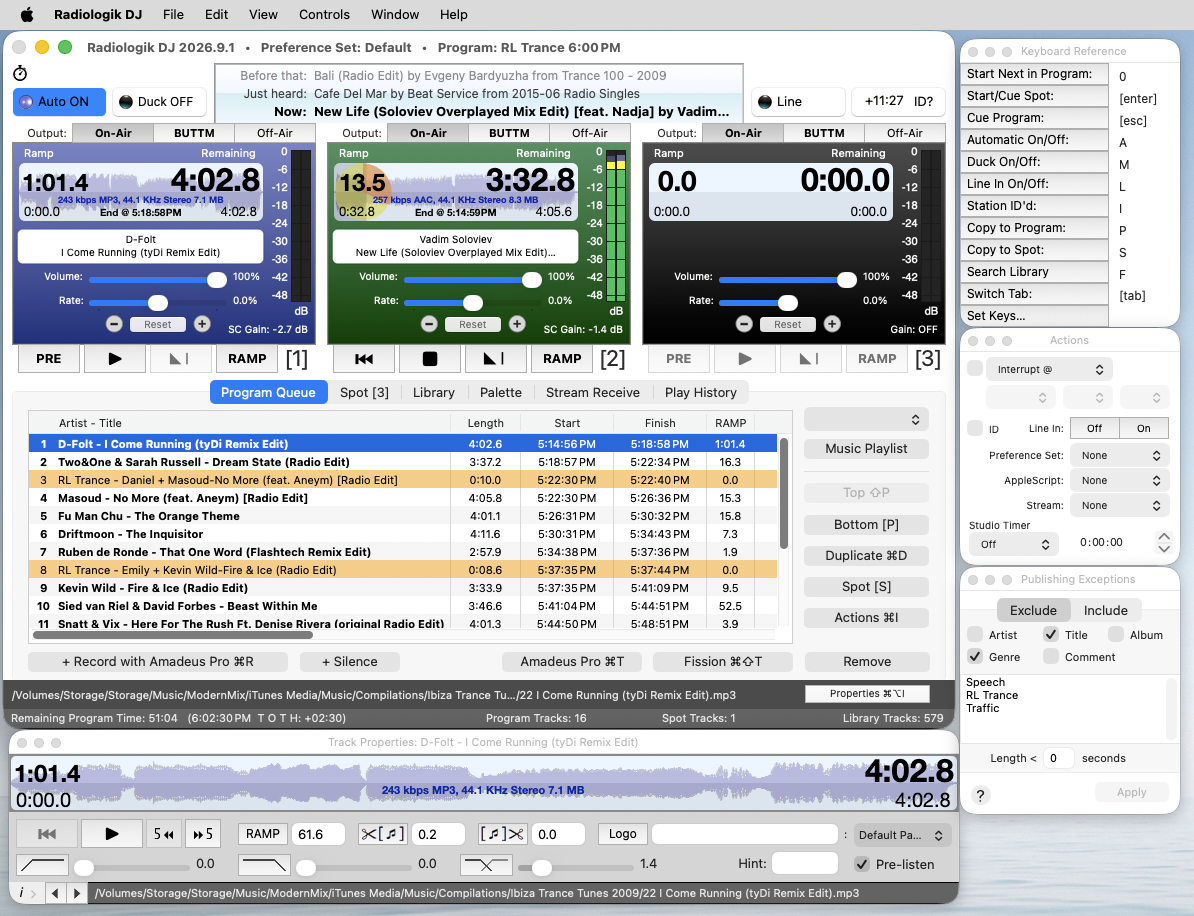Open the Preference Set dropdown in Actions
This screenshot has width=1194, height=916.
1119,455
